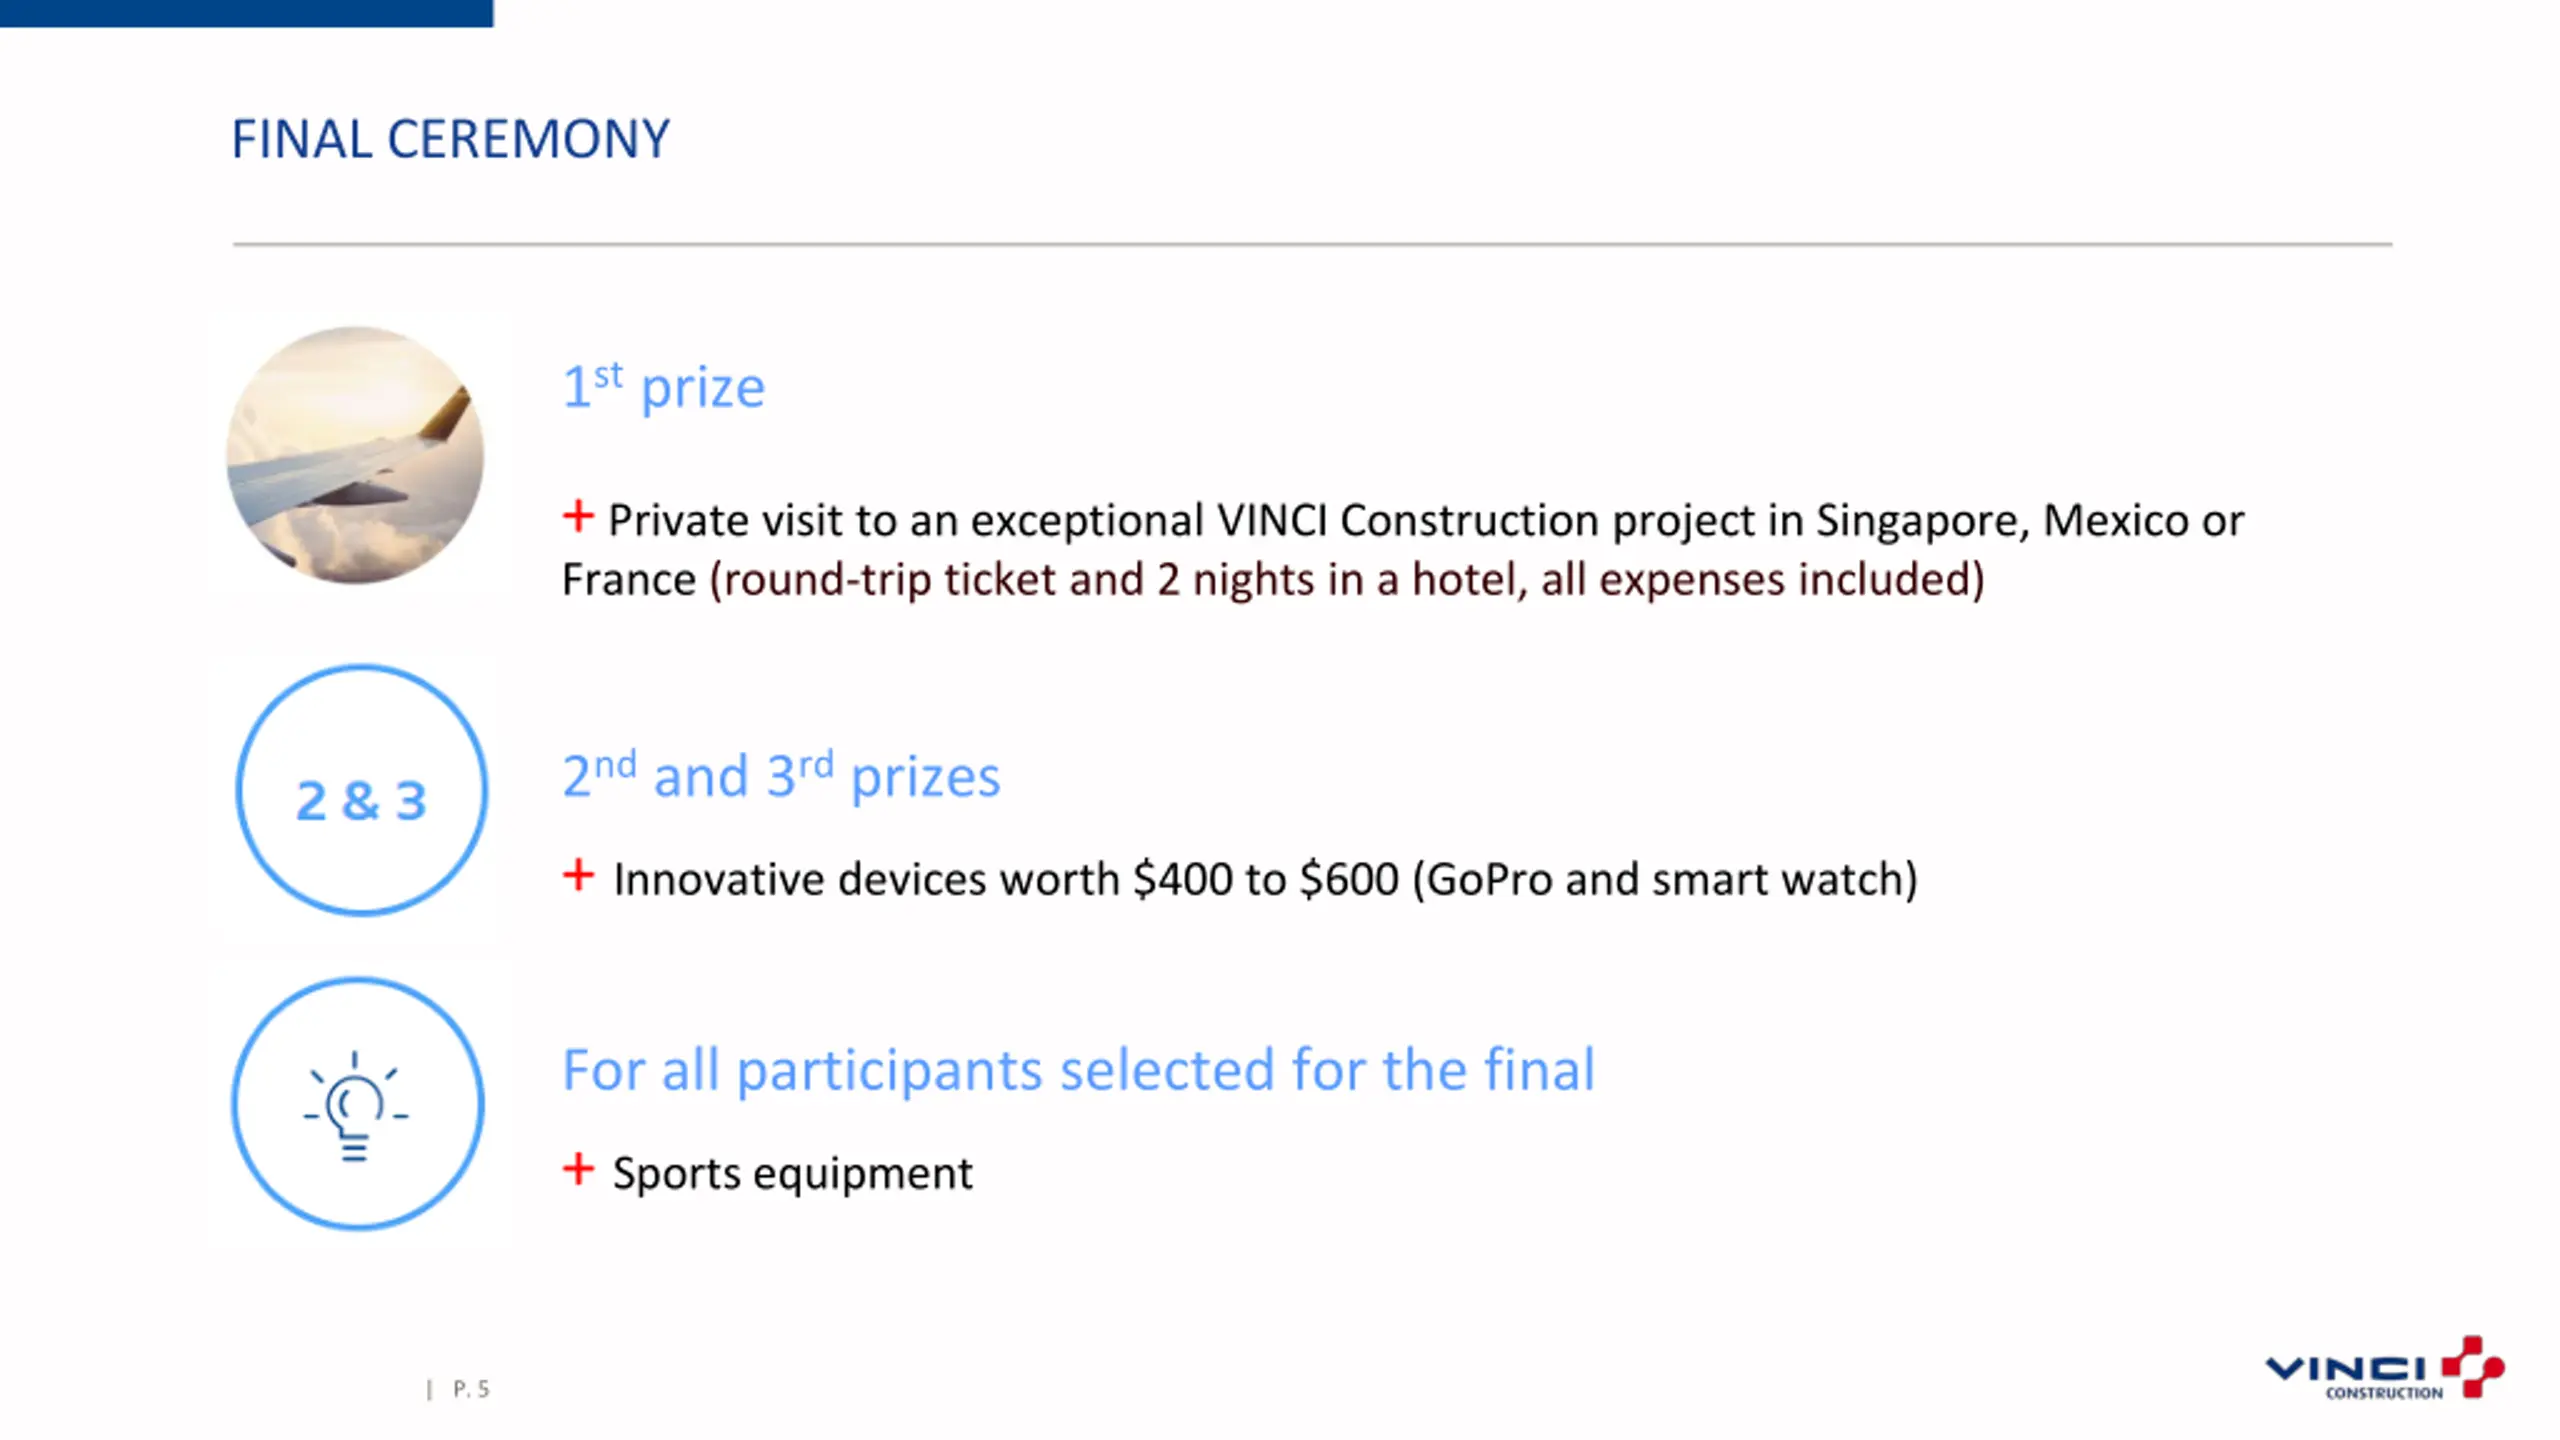Click the Innovative devices worth $400 line
Viewport: 2560px width, 1440px height.
click(x=1265, y=880)
